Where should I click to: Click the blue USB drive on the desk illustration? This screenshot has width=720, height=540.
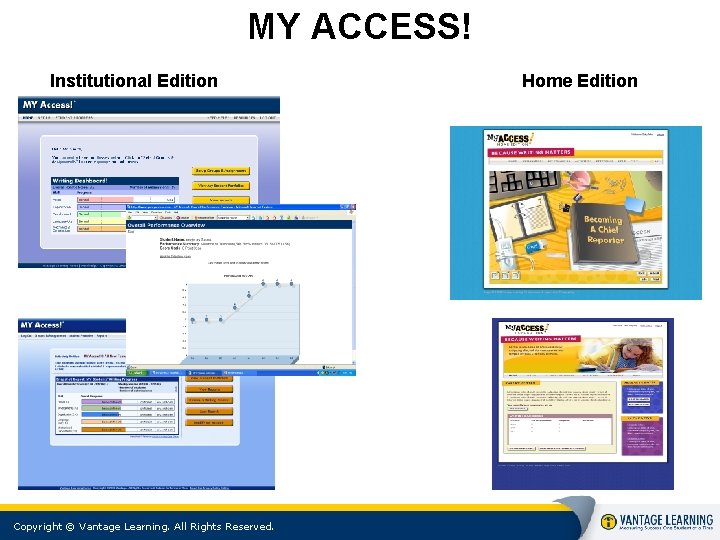(534, 247)
